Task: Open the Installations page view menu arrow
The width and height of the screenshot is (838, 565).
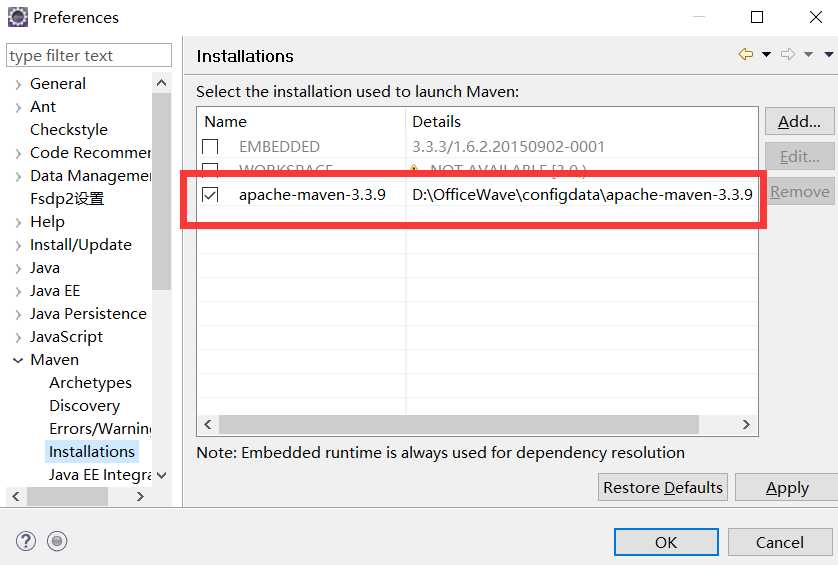Action: click(829, 55)
